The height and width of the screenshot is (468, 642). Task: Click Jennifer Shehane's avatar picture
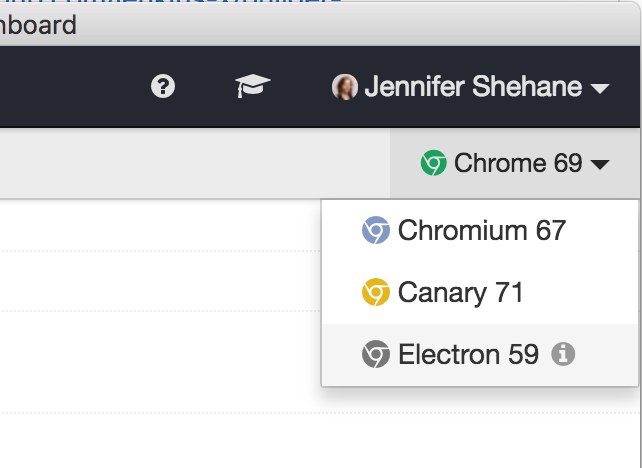click(345, 87)
